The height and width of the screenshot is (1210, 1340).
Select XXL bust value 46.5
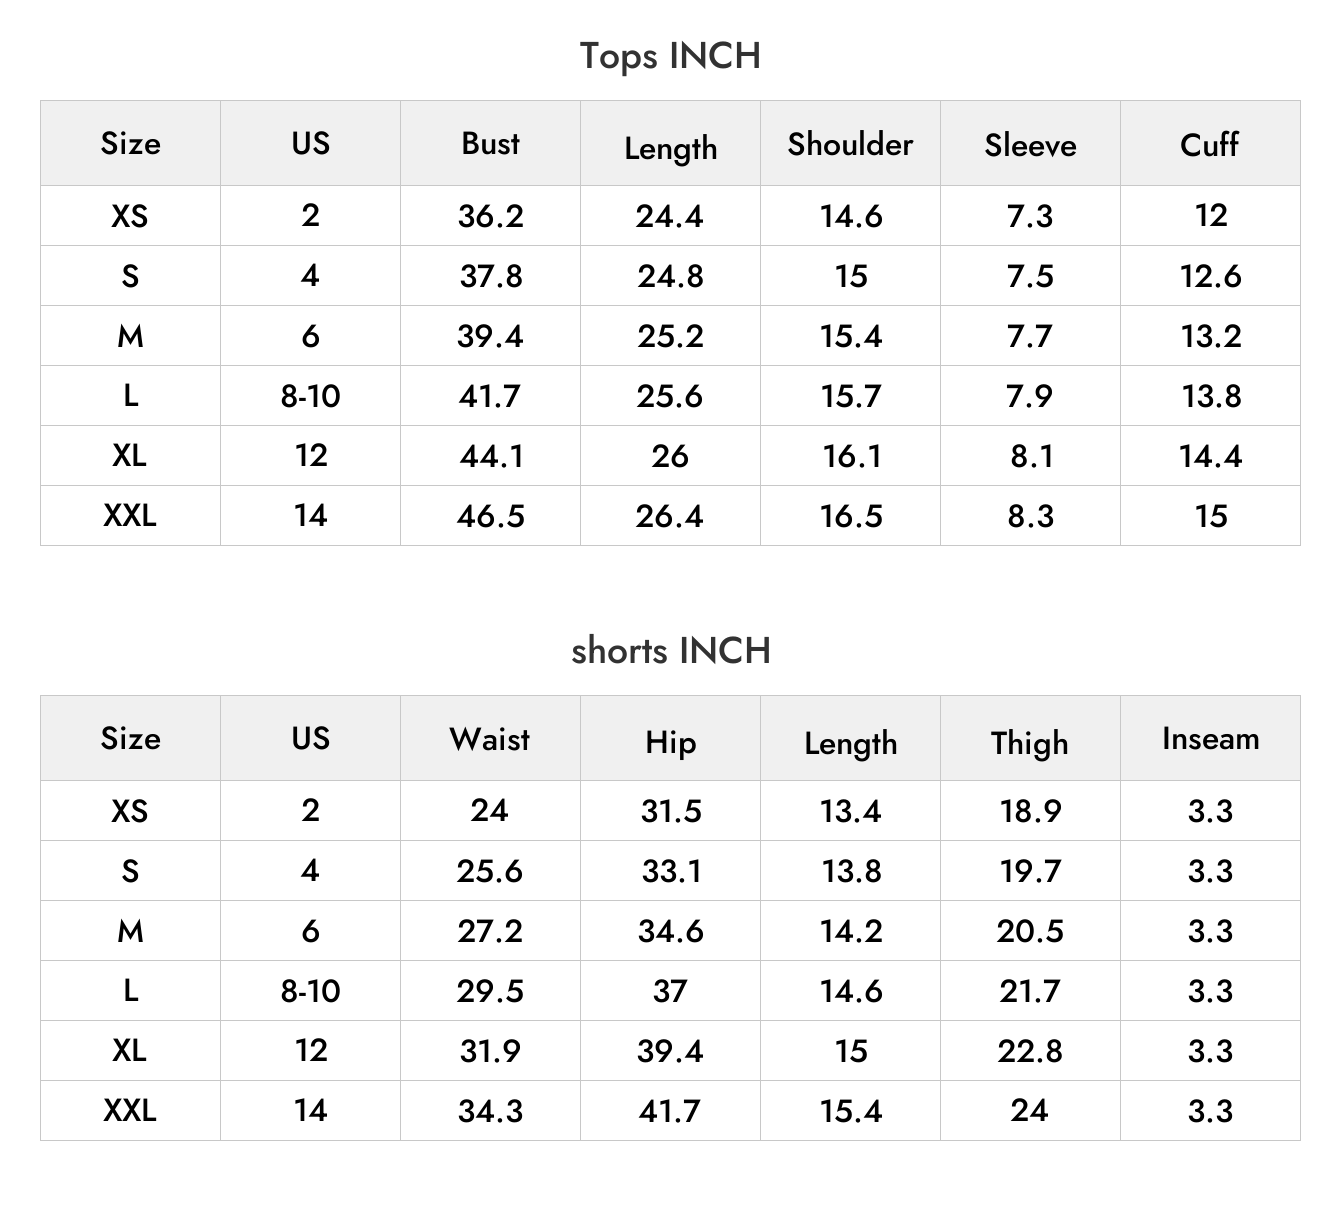click(x=490, y=516)
